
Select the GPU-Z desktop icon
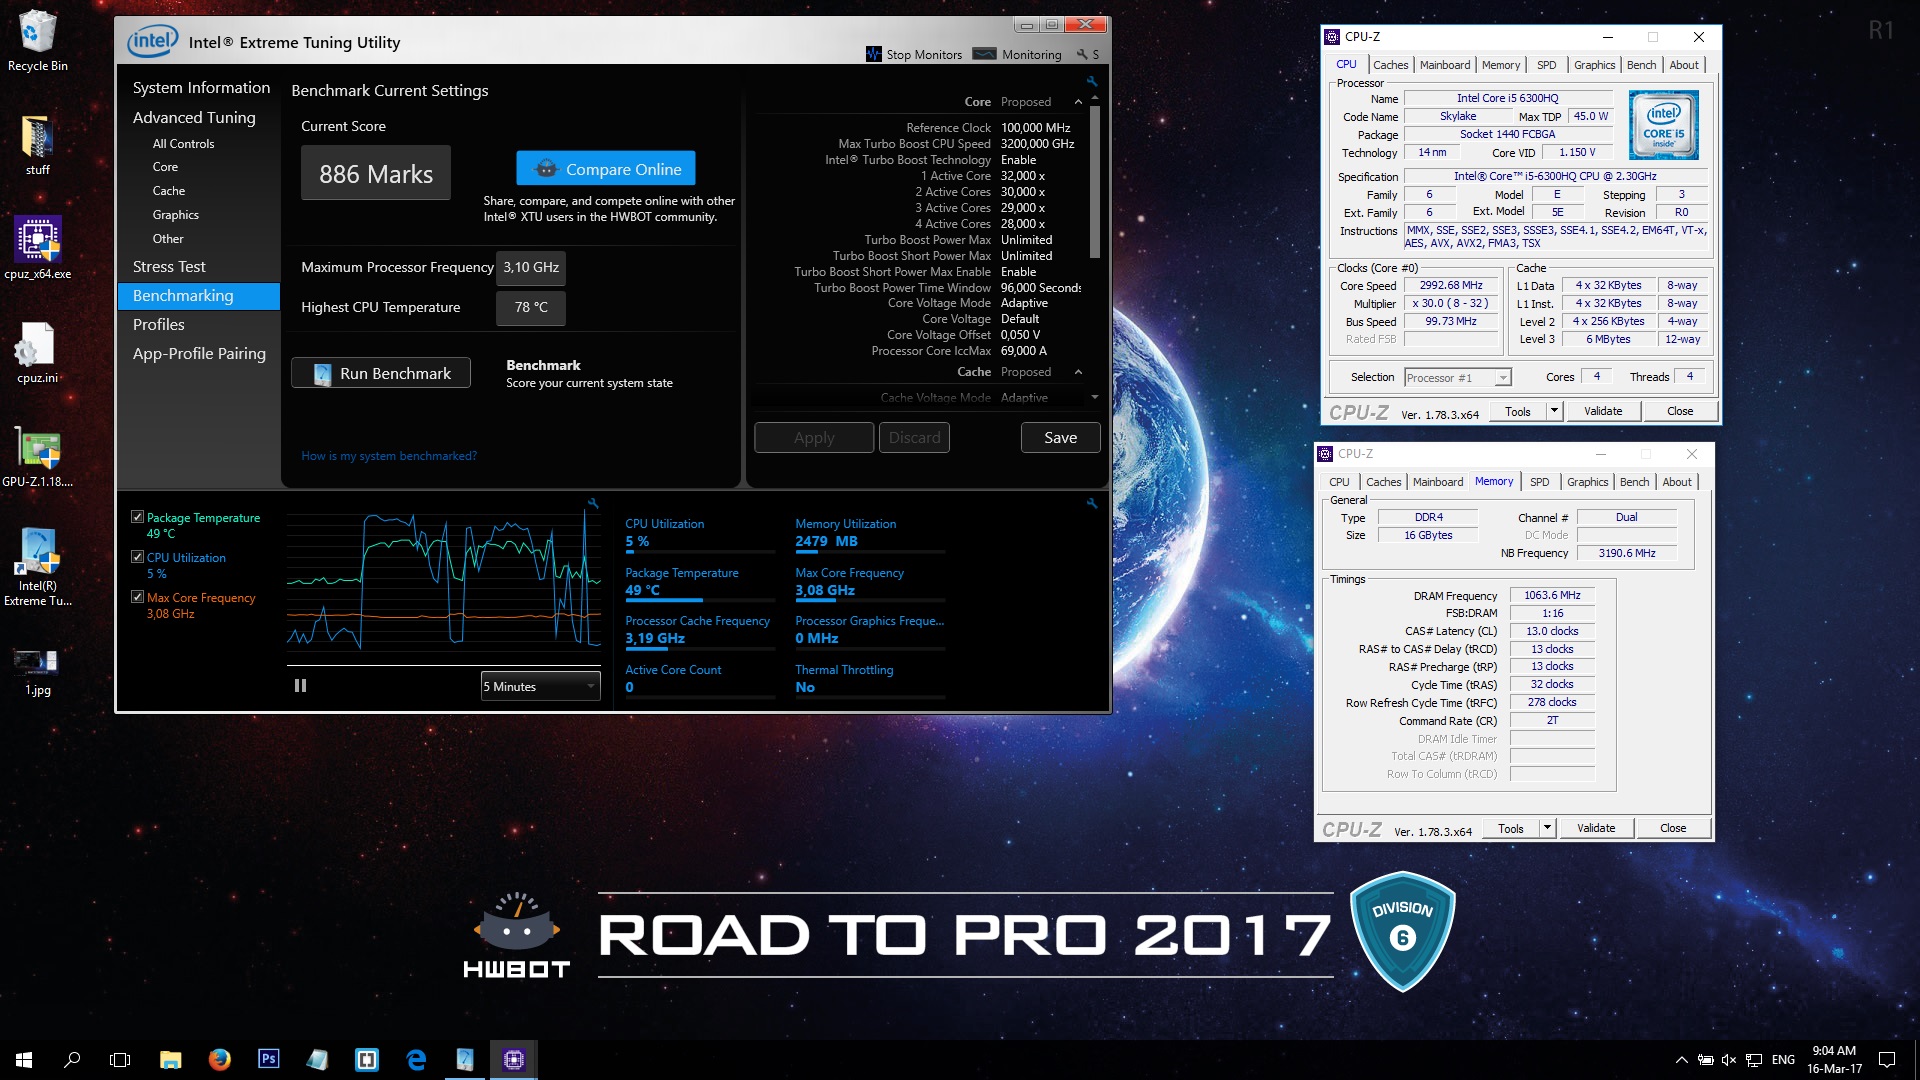(x=37, y=457)
